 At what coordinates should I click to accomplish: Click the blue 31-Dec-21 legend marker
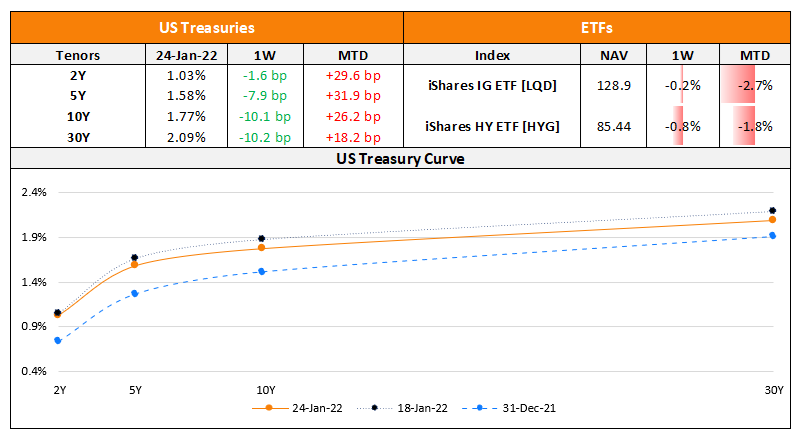pos(482,408)
